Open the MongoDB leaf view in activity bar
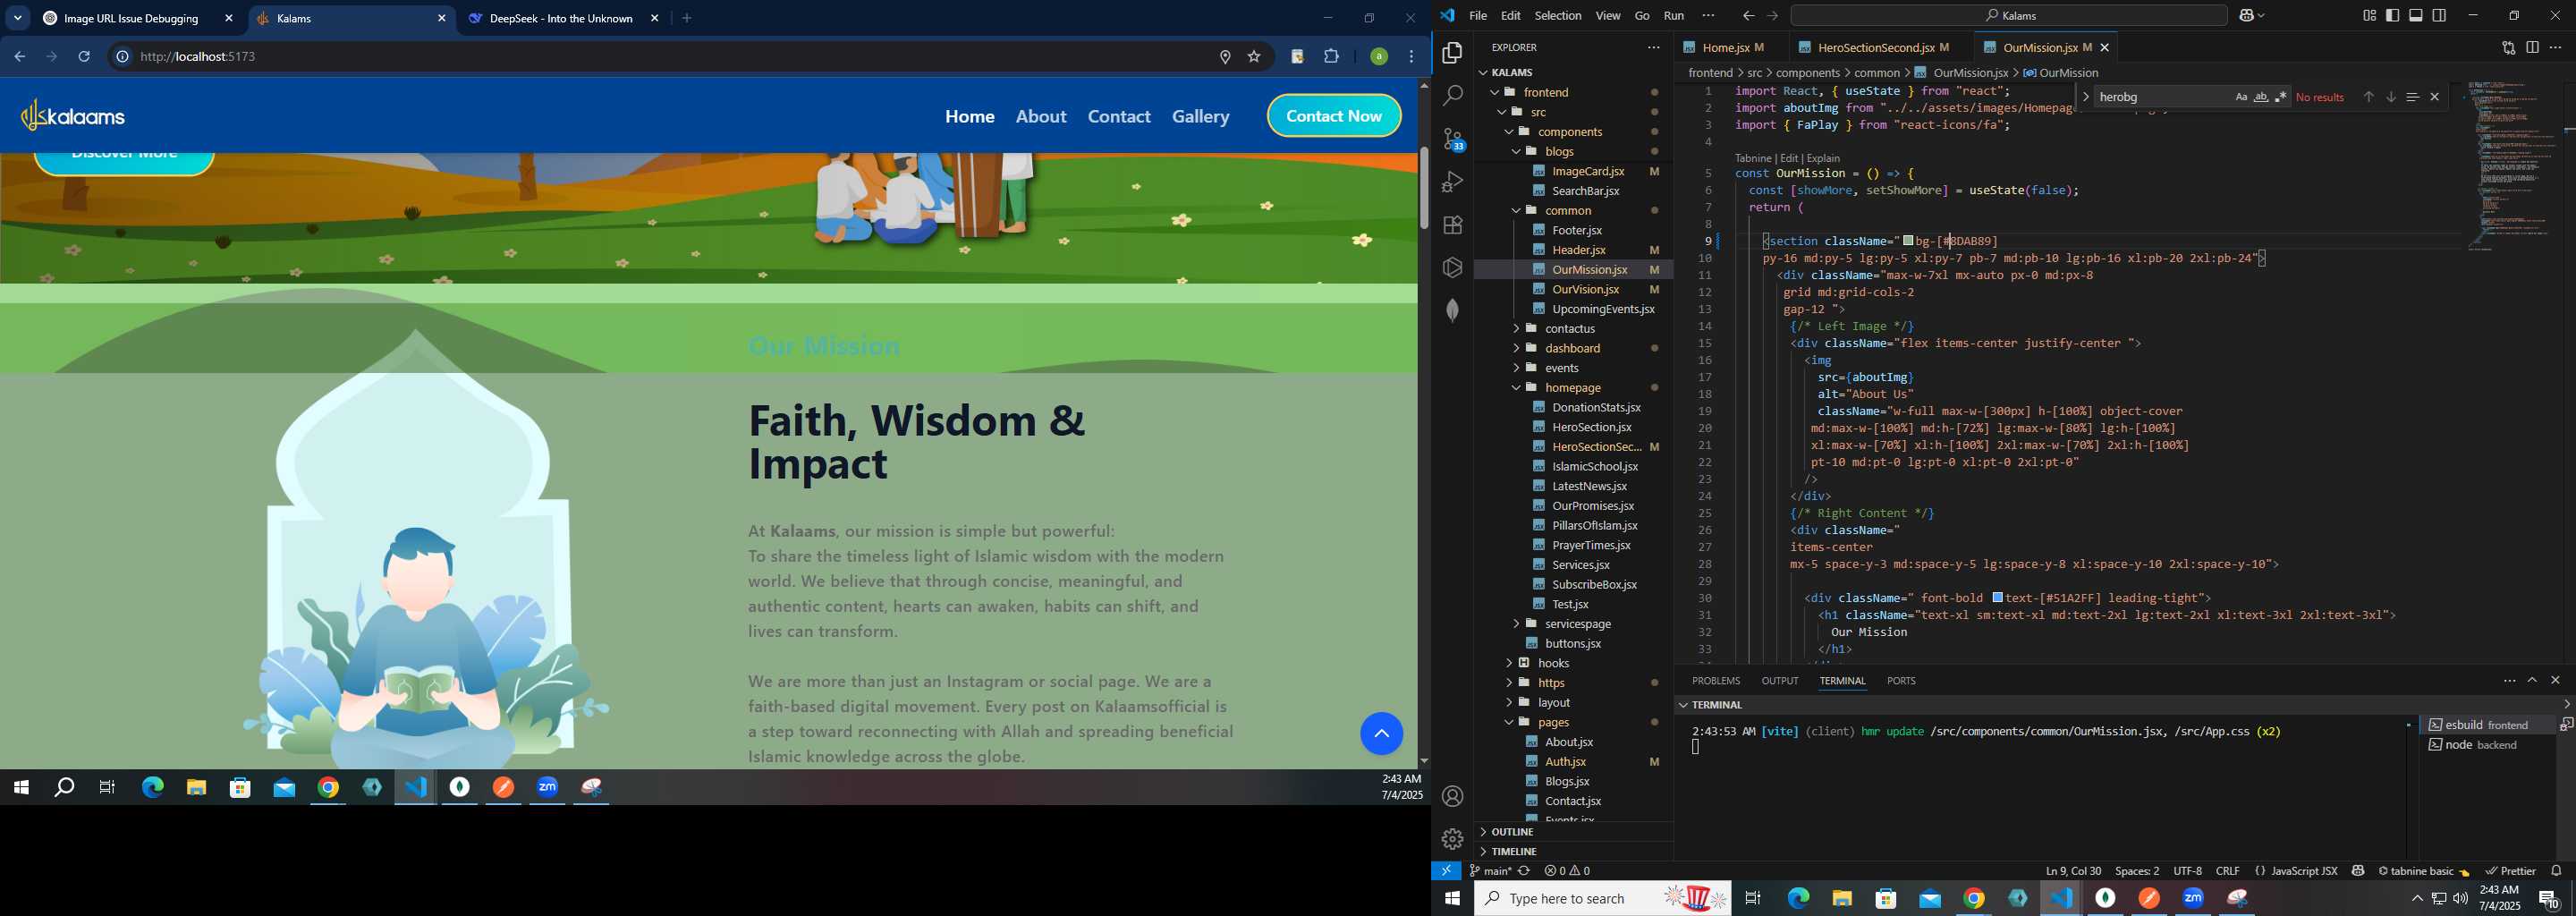This screenshot has width=2576, height=916. tap(1452, 310)
